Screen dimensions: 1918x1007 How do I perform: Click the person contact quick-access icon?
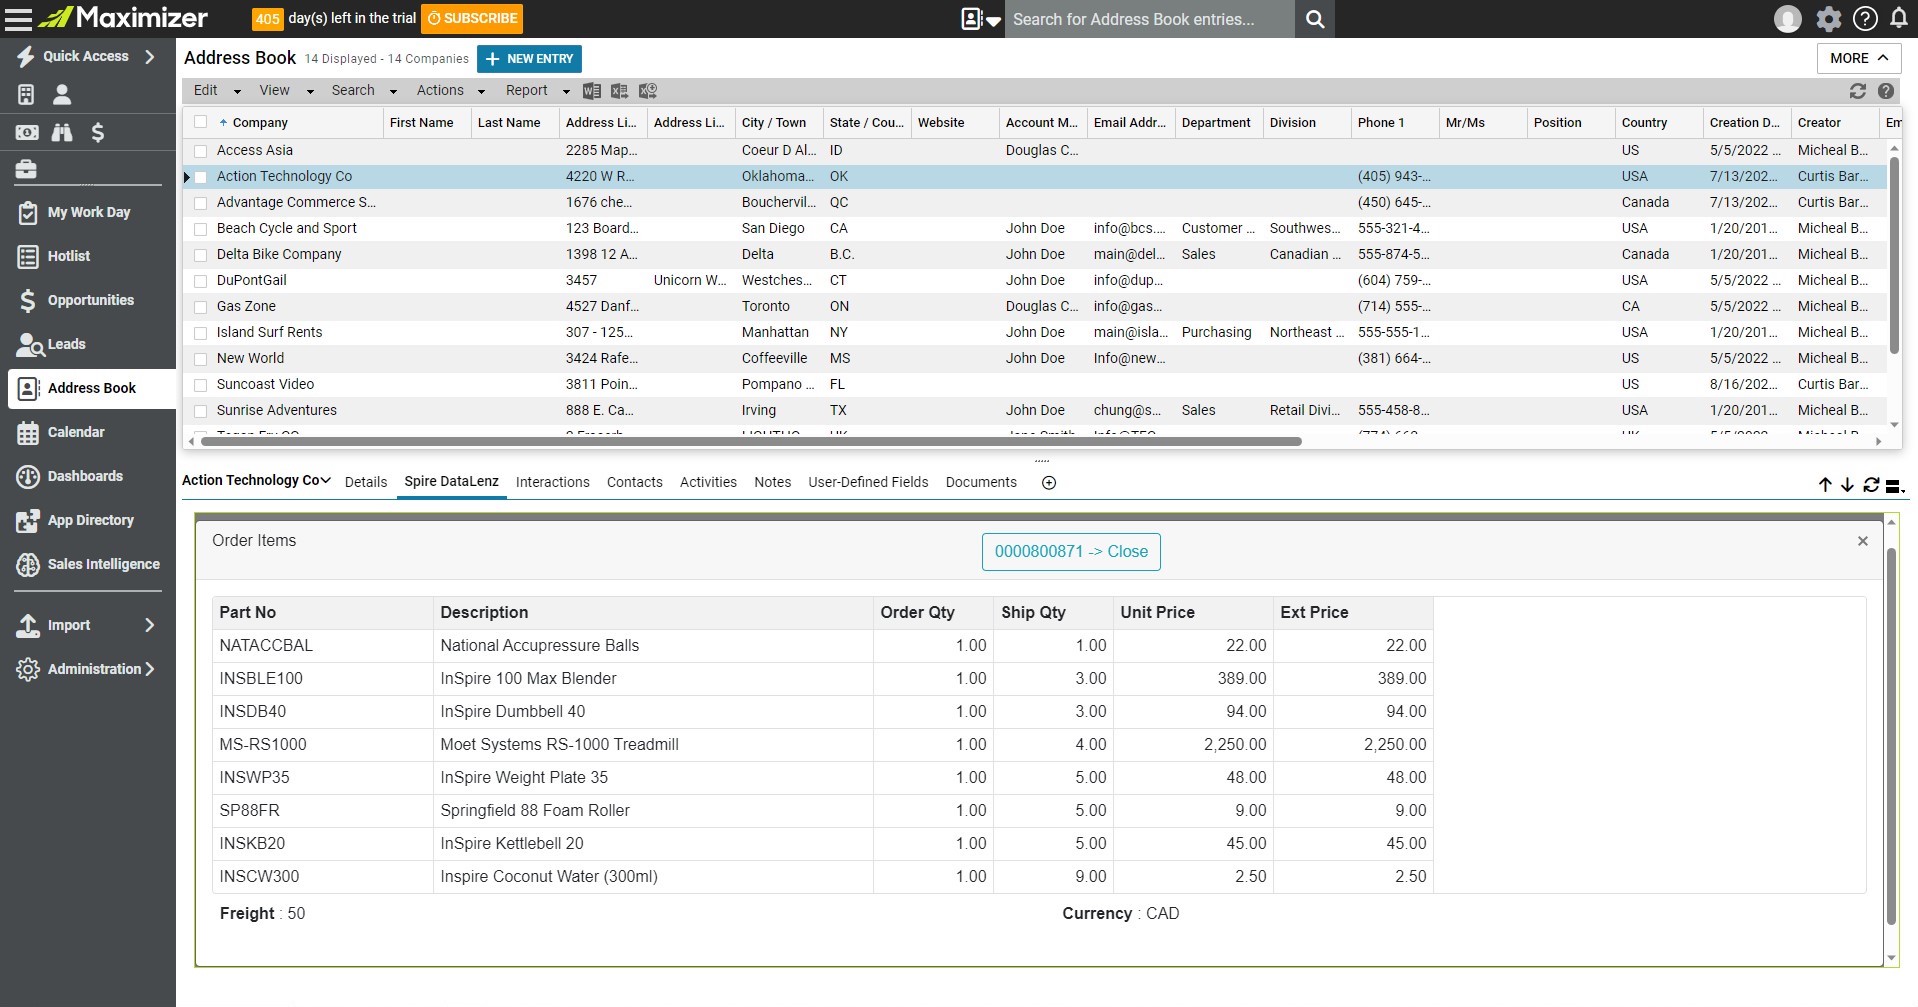[x=62, y=94]
